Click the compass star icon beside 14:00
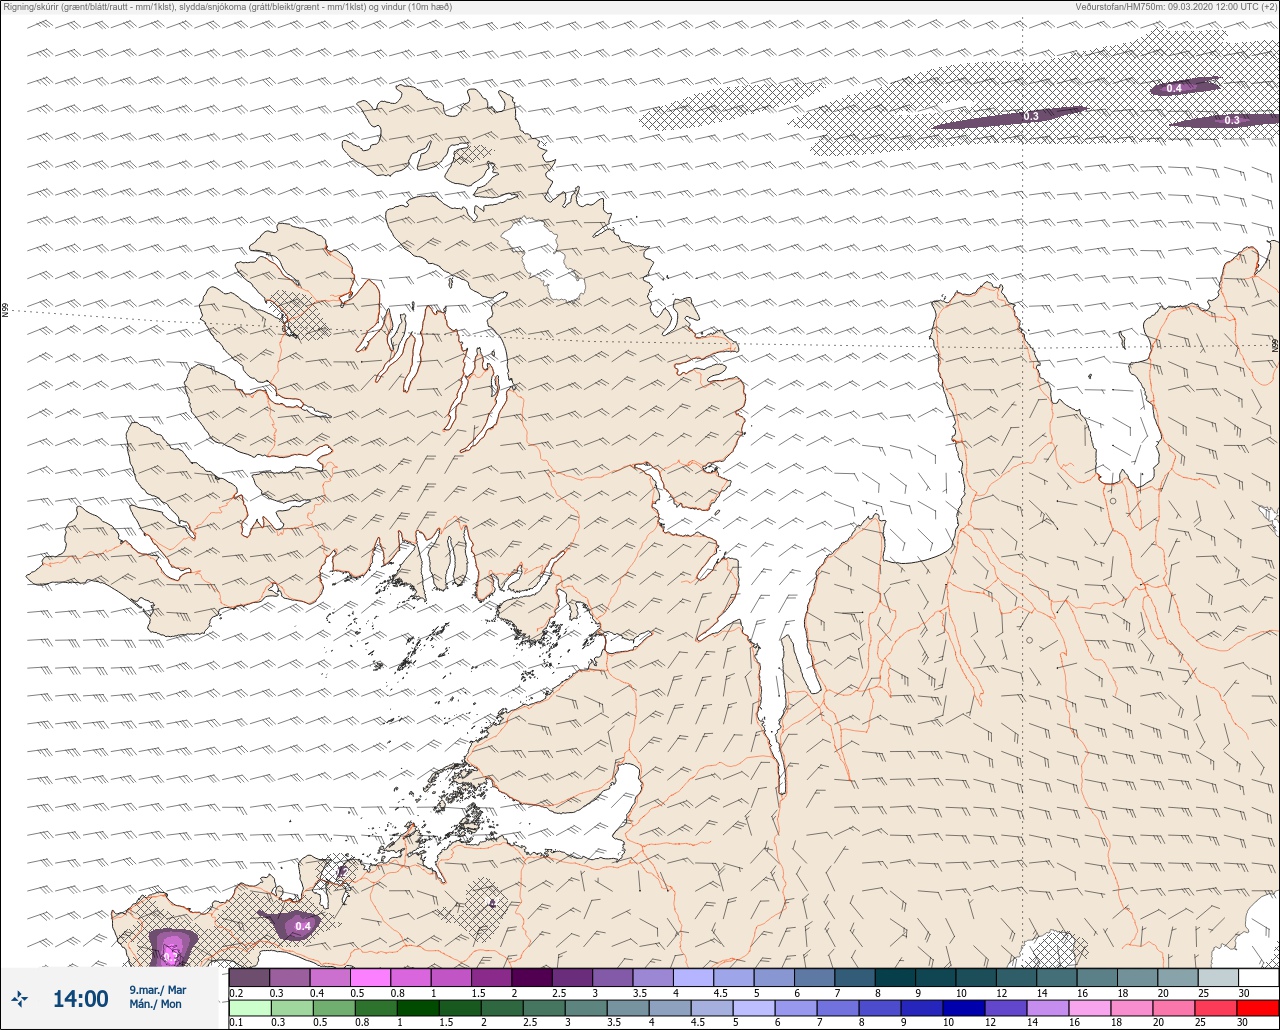This screenshot has height=1030, width=1280. coord(19,998)
